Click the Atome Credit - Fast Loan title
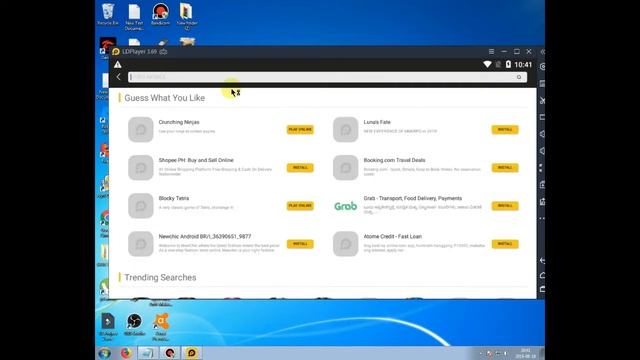 393,236
